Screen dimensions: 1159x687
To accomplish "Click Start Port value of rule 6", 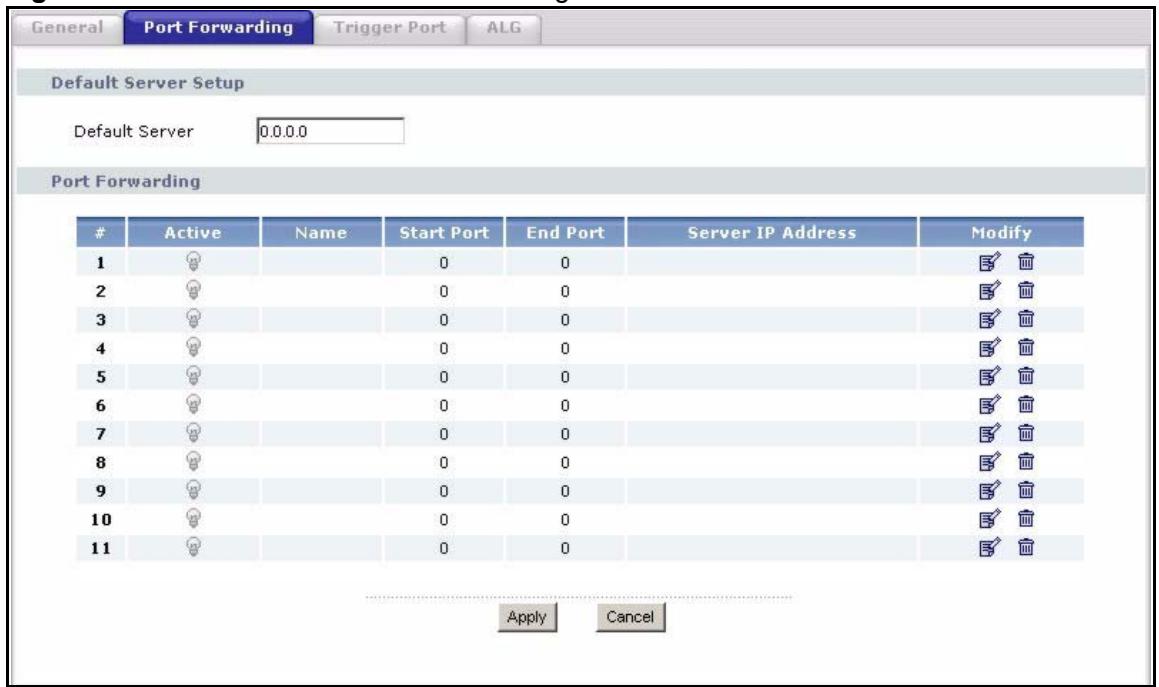I will (443, 405).
